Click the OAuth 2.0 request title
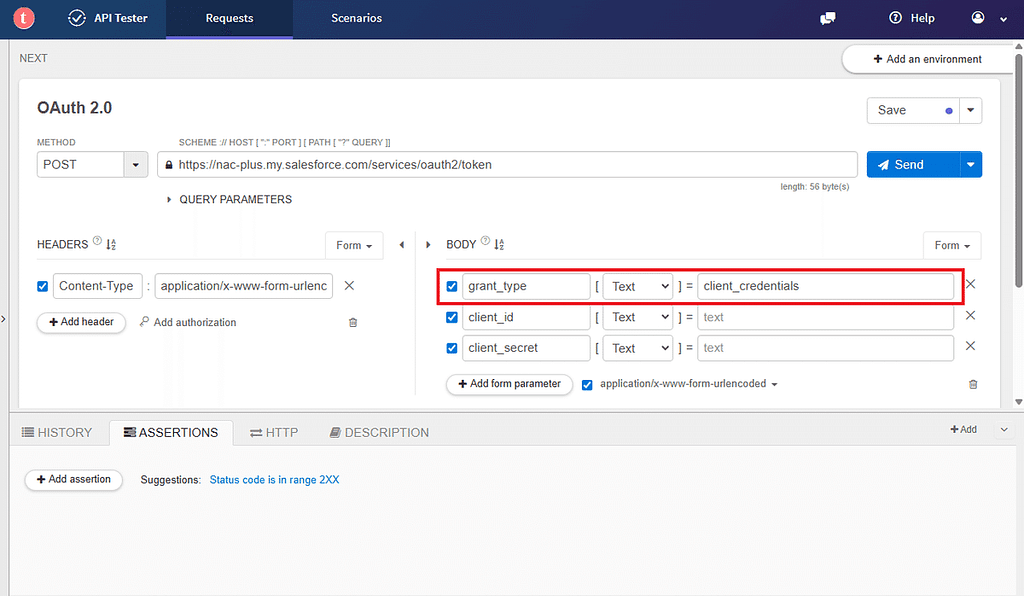The width and height of the screenshot is (1024, 596). (x=74, y=108)
